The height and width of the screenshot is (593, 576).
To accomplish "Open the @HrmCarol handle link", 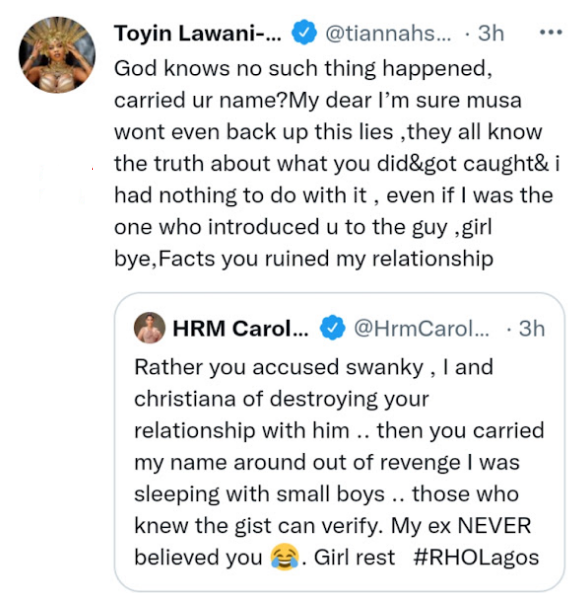I will pos(421,328).
